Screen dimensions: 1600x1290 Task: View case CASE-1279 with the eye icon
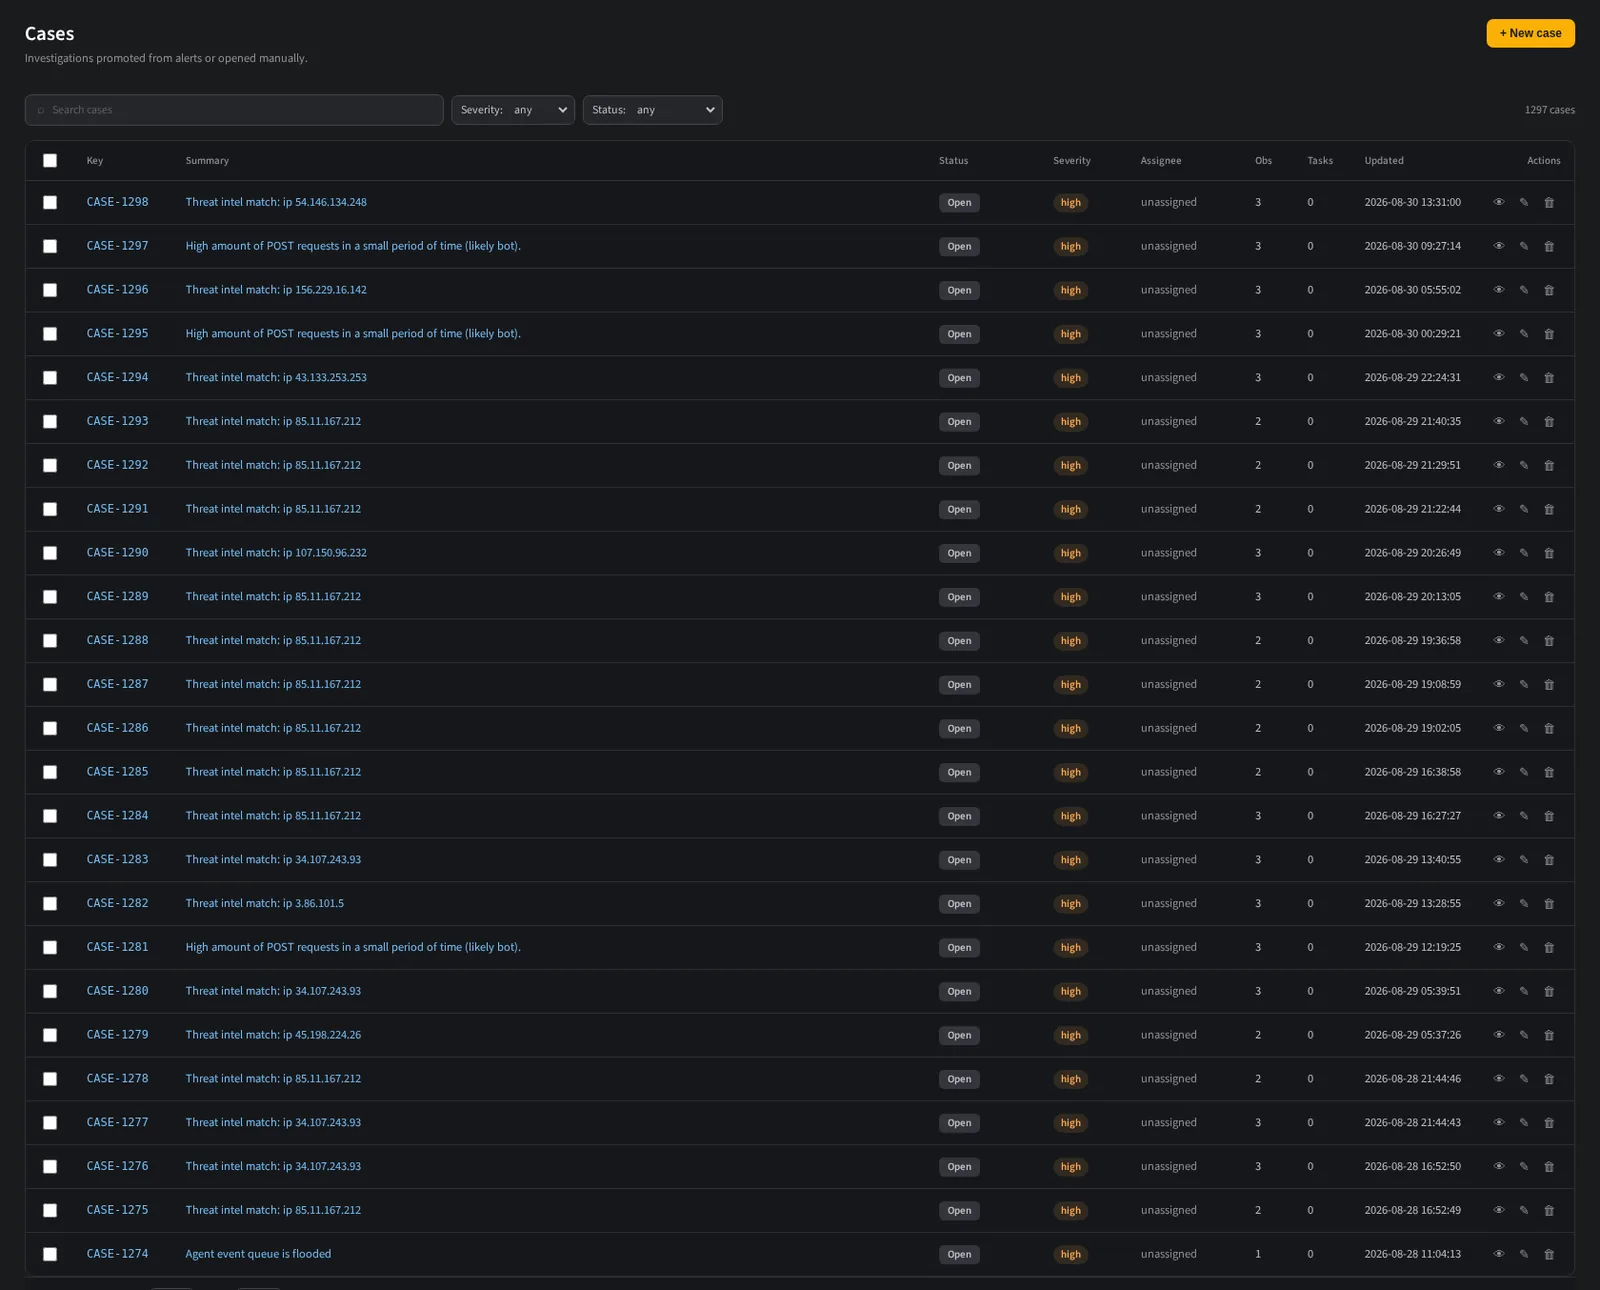point(1498,1035)
